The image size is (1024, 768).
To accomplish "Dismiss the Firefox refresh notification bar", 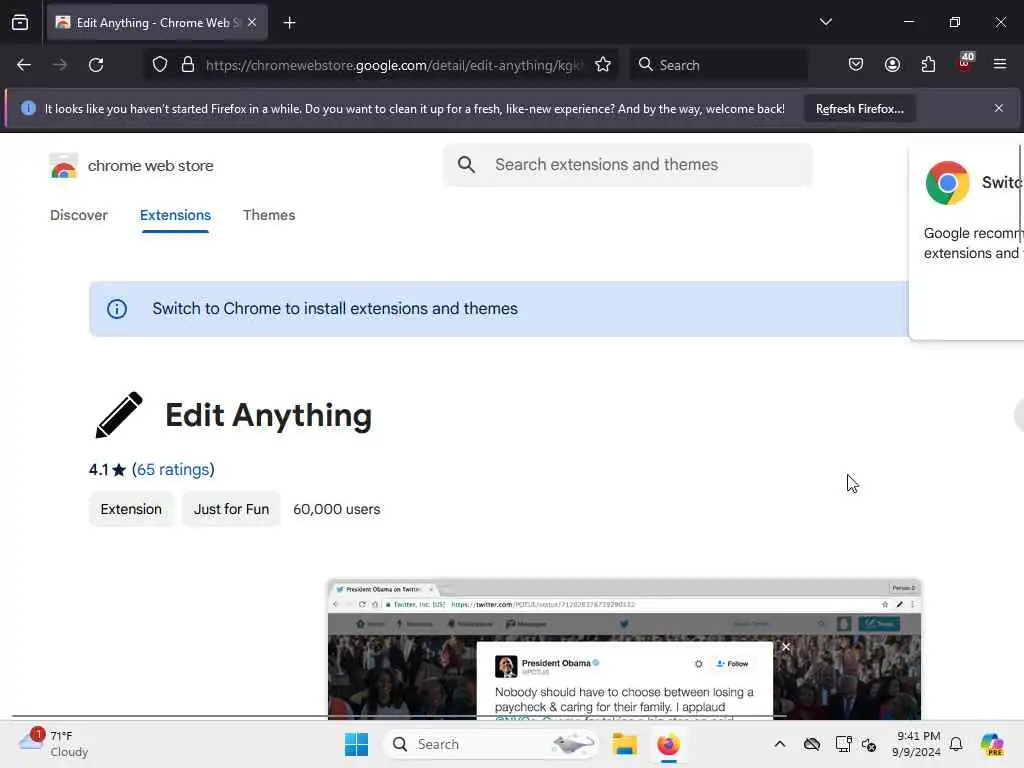I will (x=999, y=108).
